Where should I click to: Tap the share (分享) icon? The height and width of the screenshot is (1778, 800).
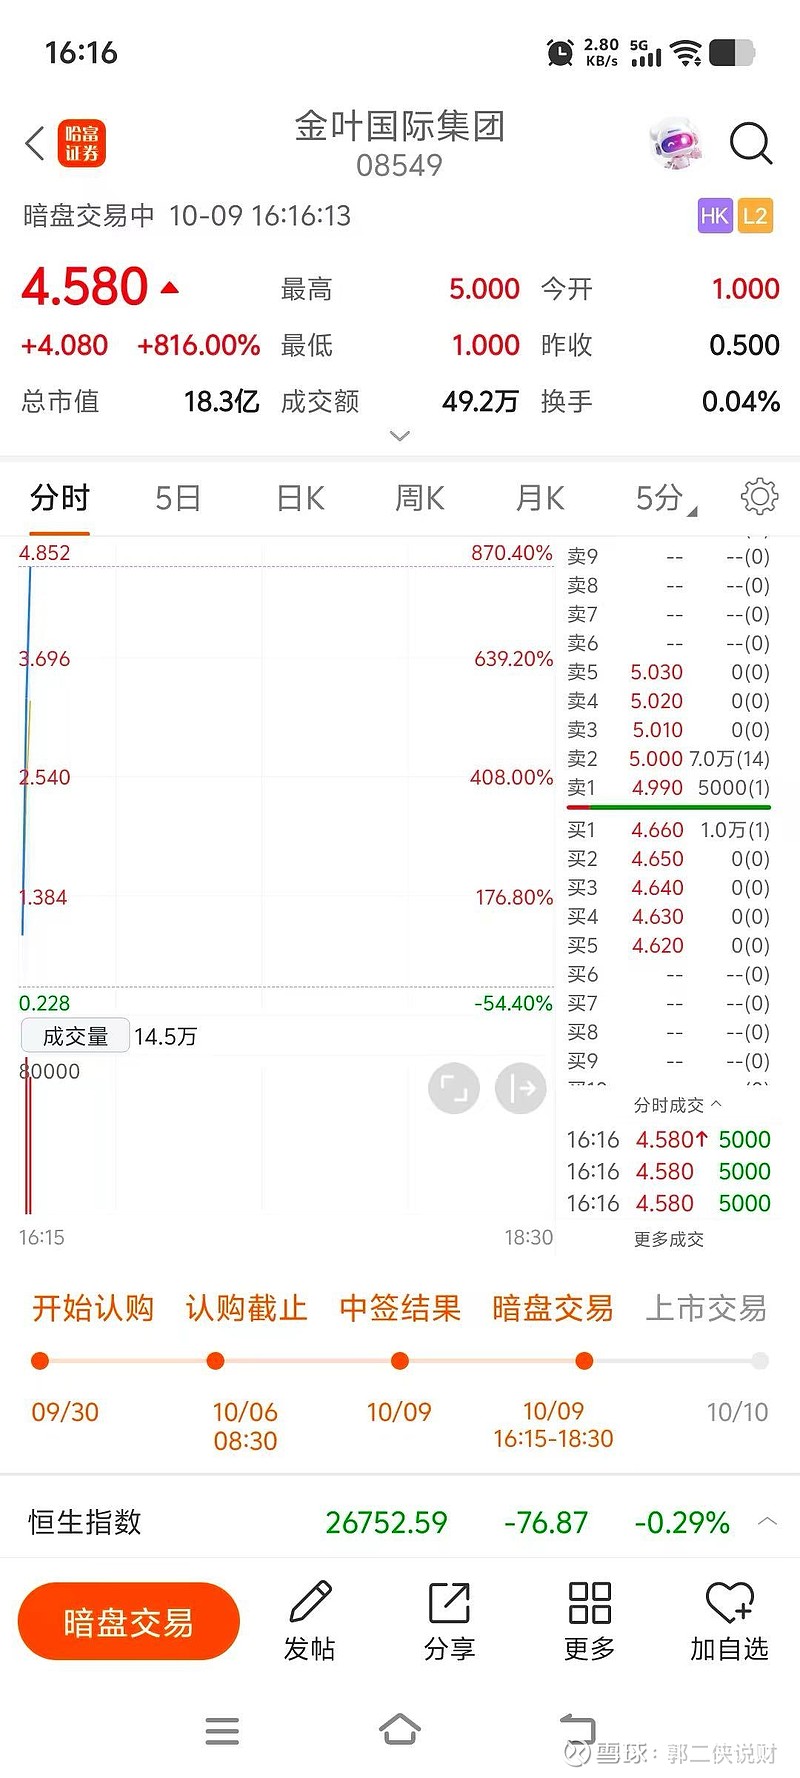(x=449, y=1603)
